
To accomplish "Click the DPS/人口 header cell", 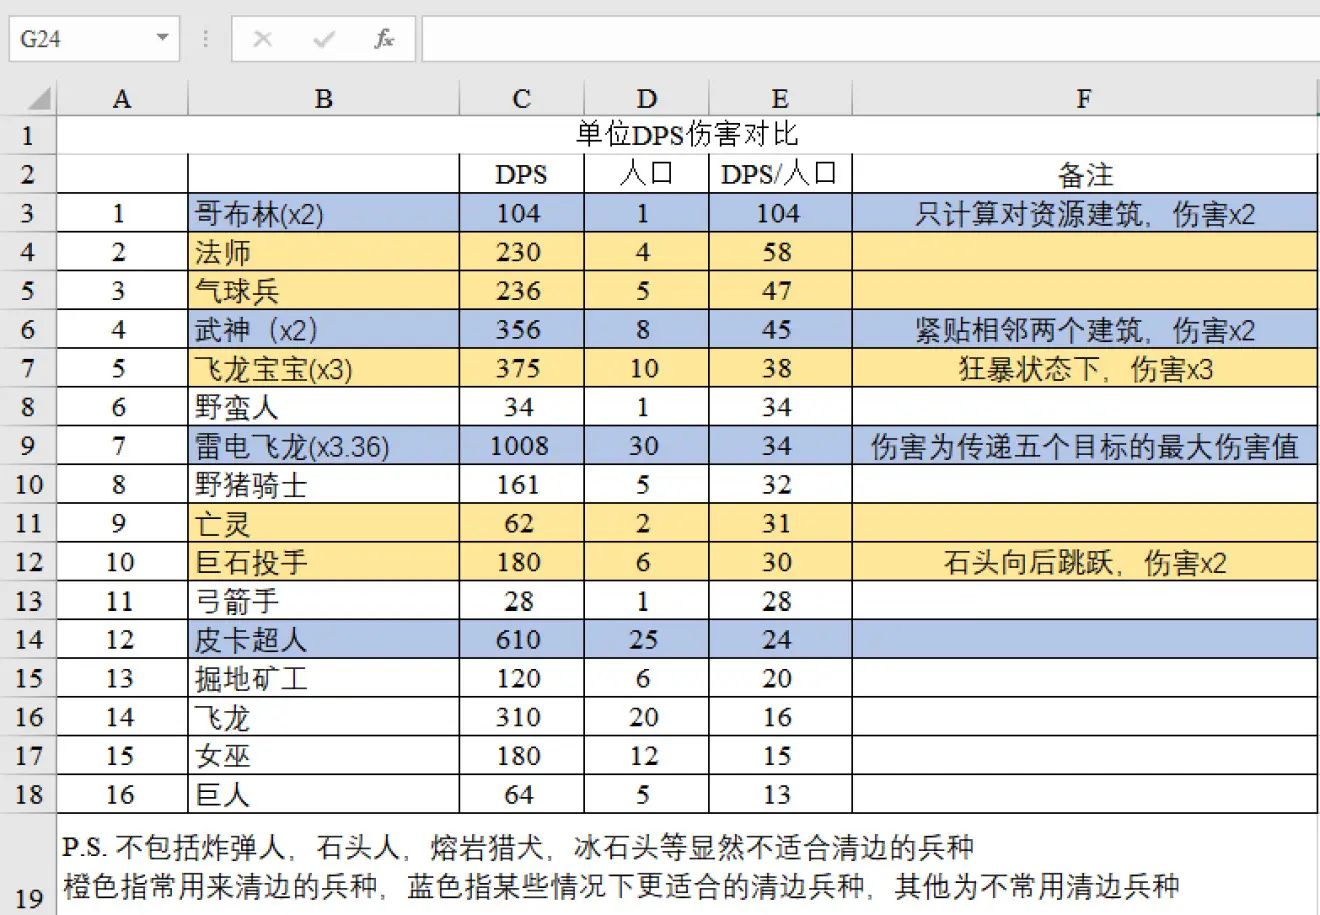I will 780,174.
